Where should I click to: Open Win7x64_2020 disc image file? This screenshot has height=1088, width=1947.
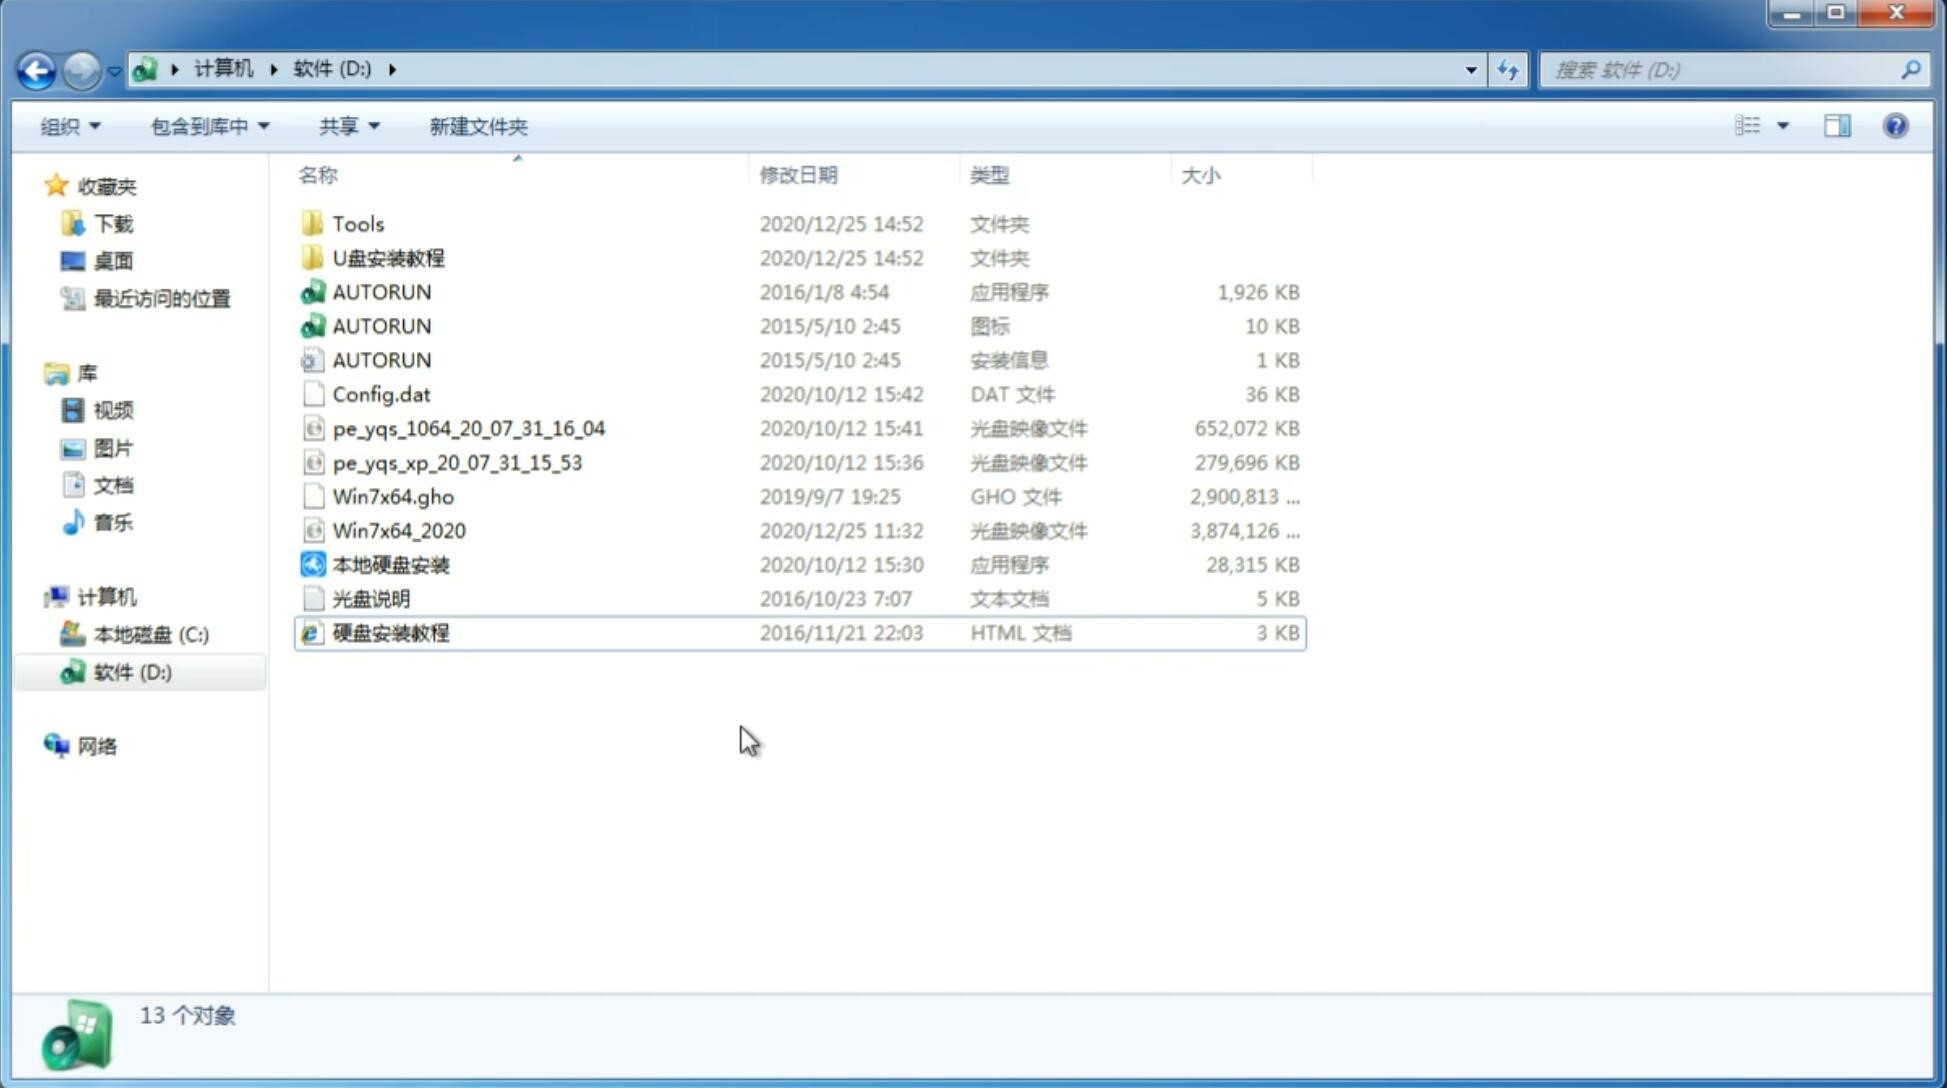pos(400,531)
